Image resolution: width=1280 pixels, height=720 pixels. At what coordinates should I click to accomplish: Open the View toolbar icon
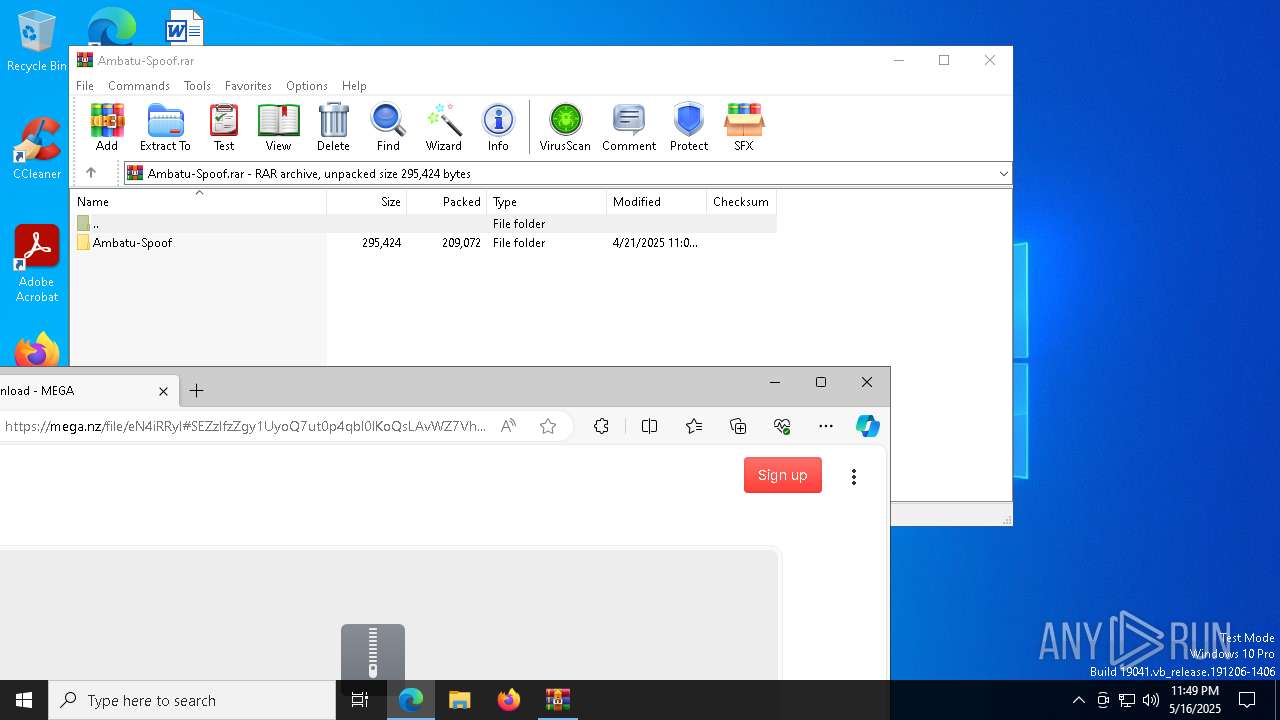click(x=278, y=127)
